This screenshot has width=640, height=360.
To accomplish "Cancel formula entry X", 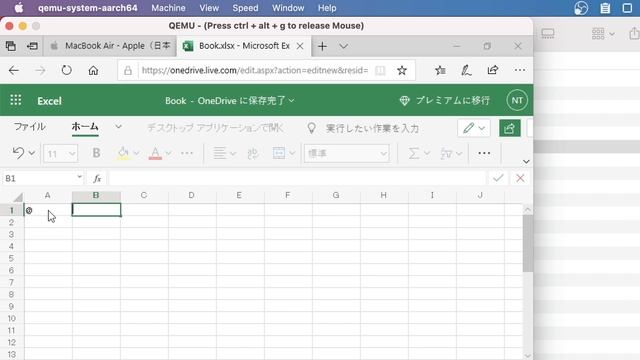I will [x=520, y=178].
